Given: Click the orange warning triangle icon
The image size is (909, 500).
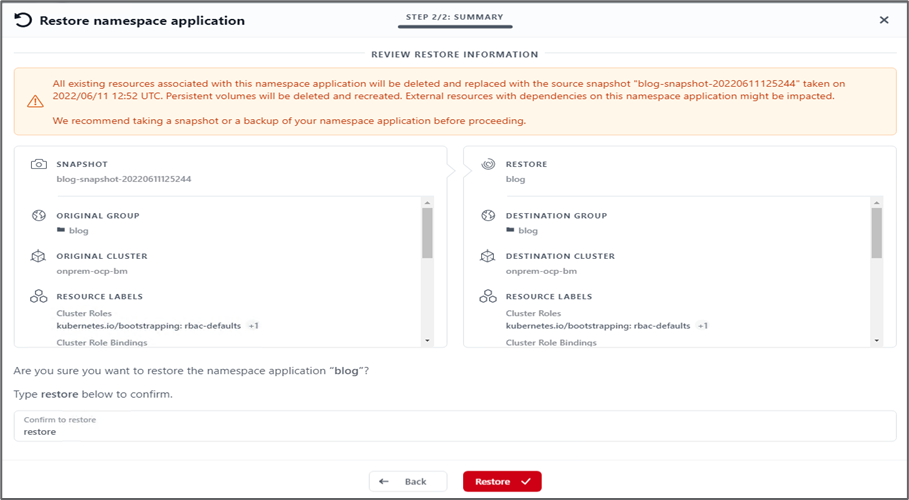Looking at the screenshot, I should (35, 101).
